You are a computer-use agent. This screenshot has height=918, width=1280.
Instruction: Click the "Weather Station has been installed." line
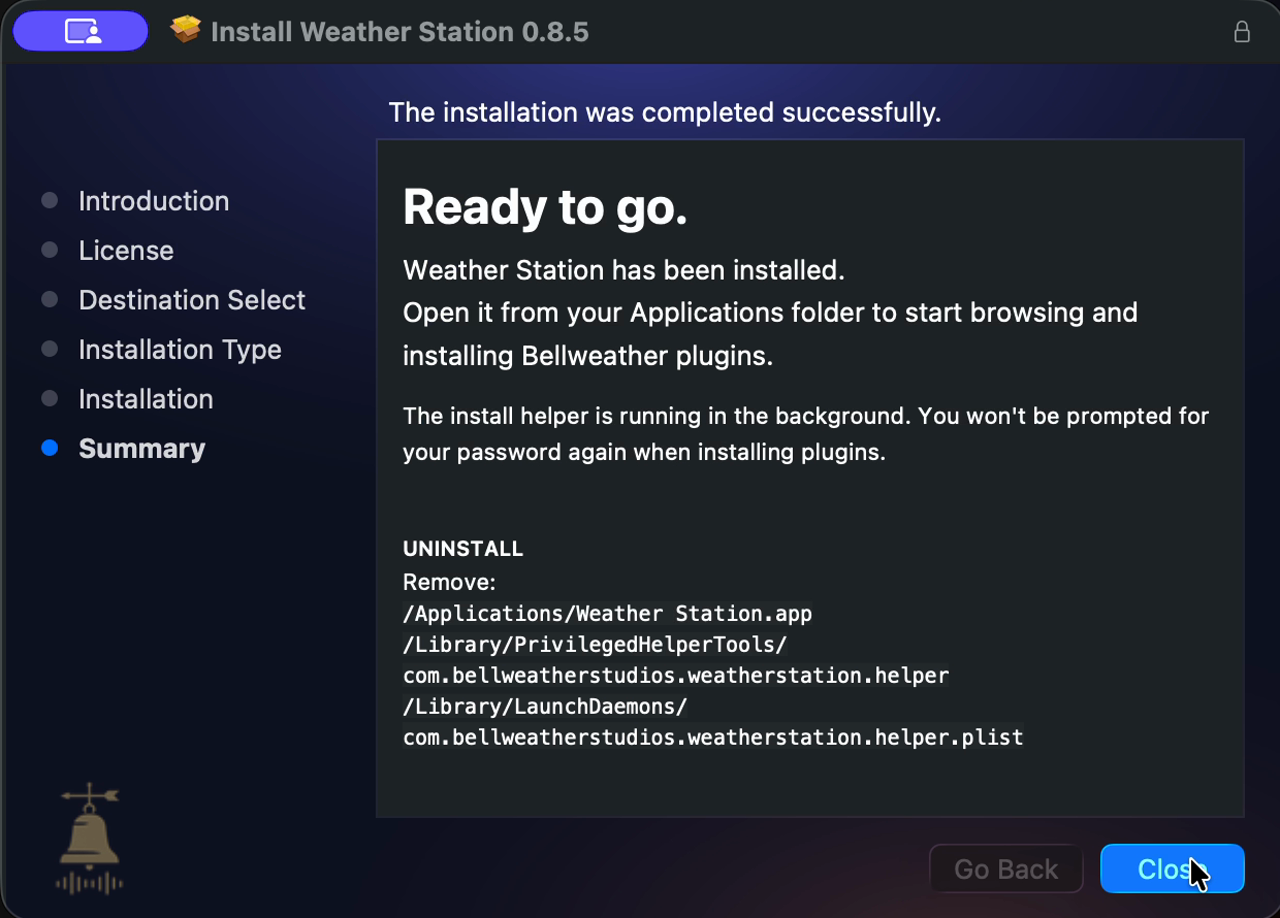[x=624, y=270]
